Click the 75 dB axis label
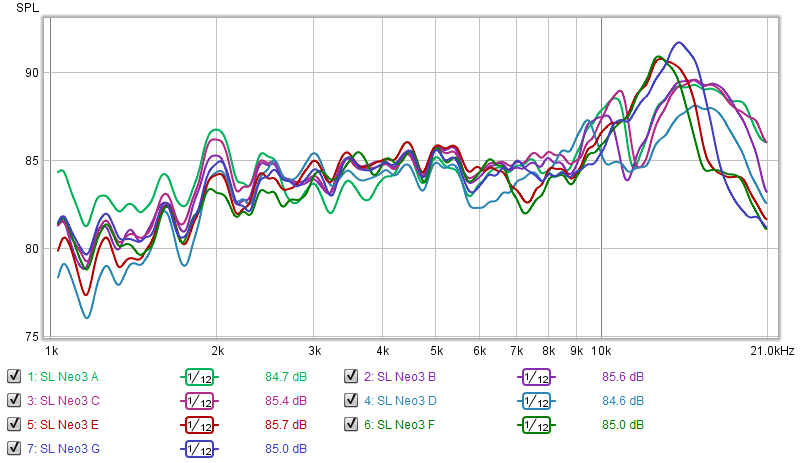 pyautogui.click(x=32, y=337)
